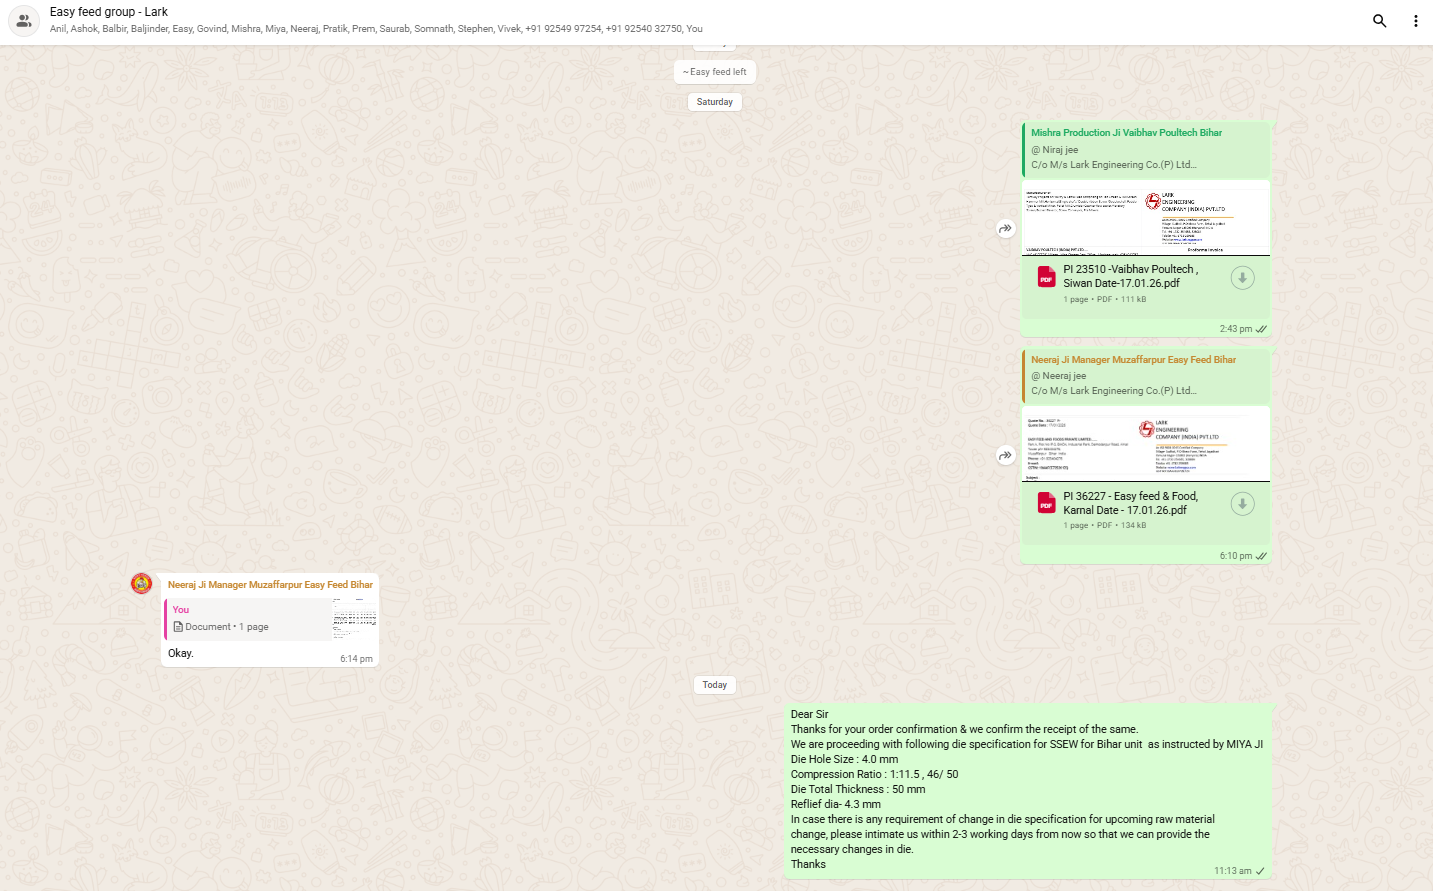Click the Saturday date separator

[714, 102]
